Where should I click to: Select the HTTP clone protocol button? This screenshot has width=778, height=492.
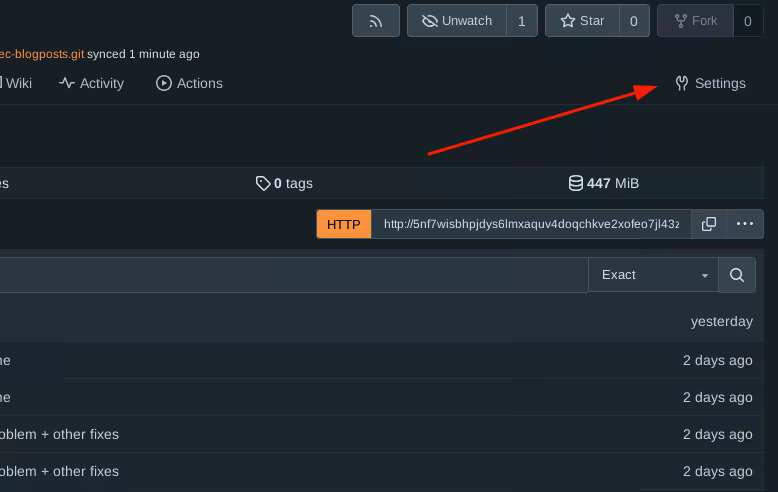[343, 224]
